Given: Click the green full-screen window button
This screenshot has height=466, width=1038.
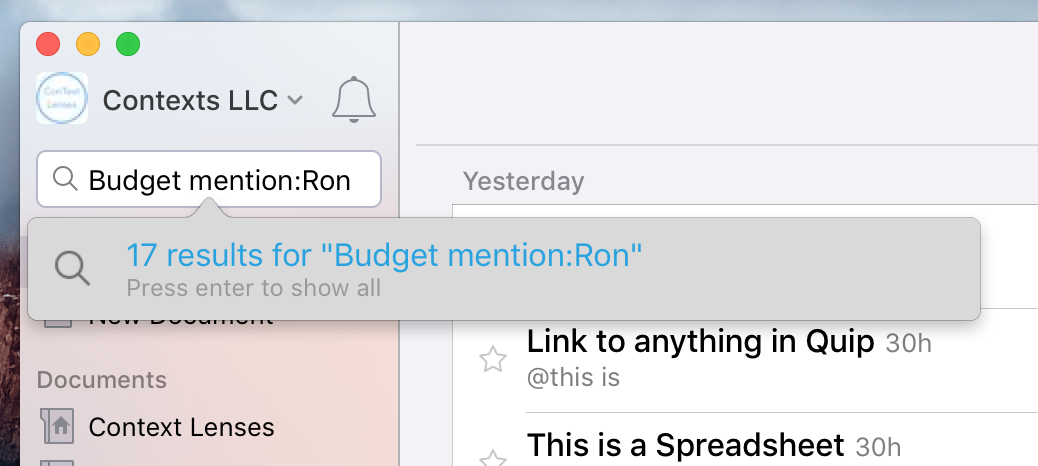Looking at the screenshot, I should (128, 44).
